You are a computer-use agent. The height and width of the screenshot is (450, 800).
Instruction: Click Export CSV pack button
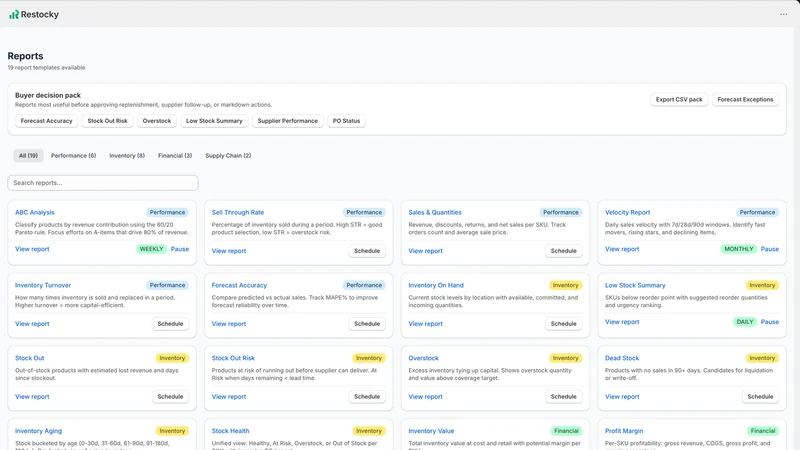[x=679, y=99]
